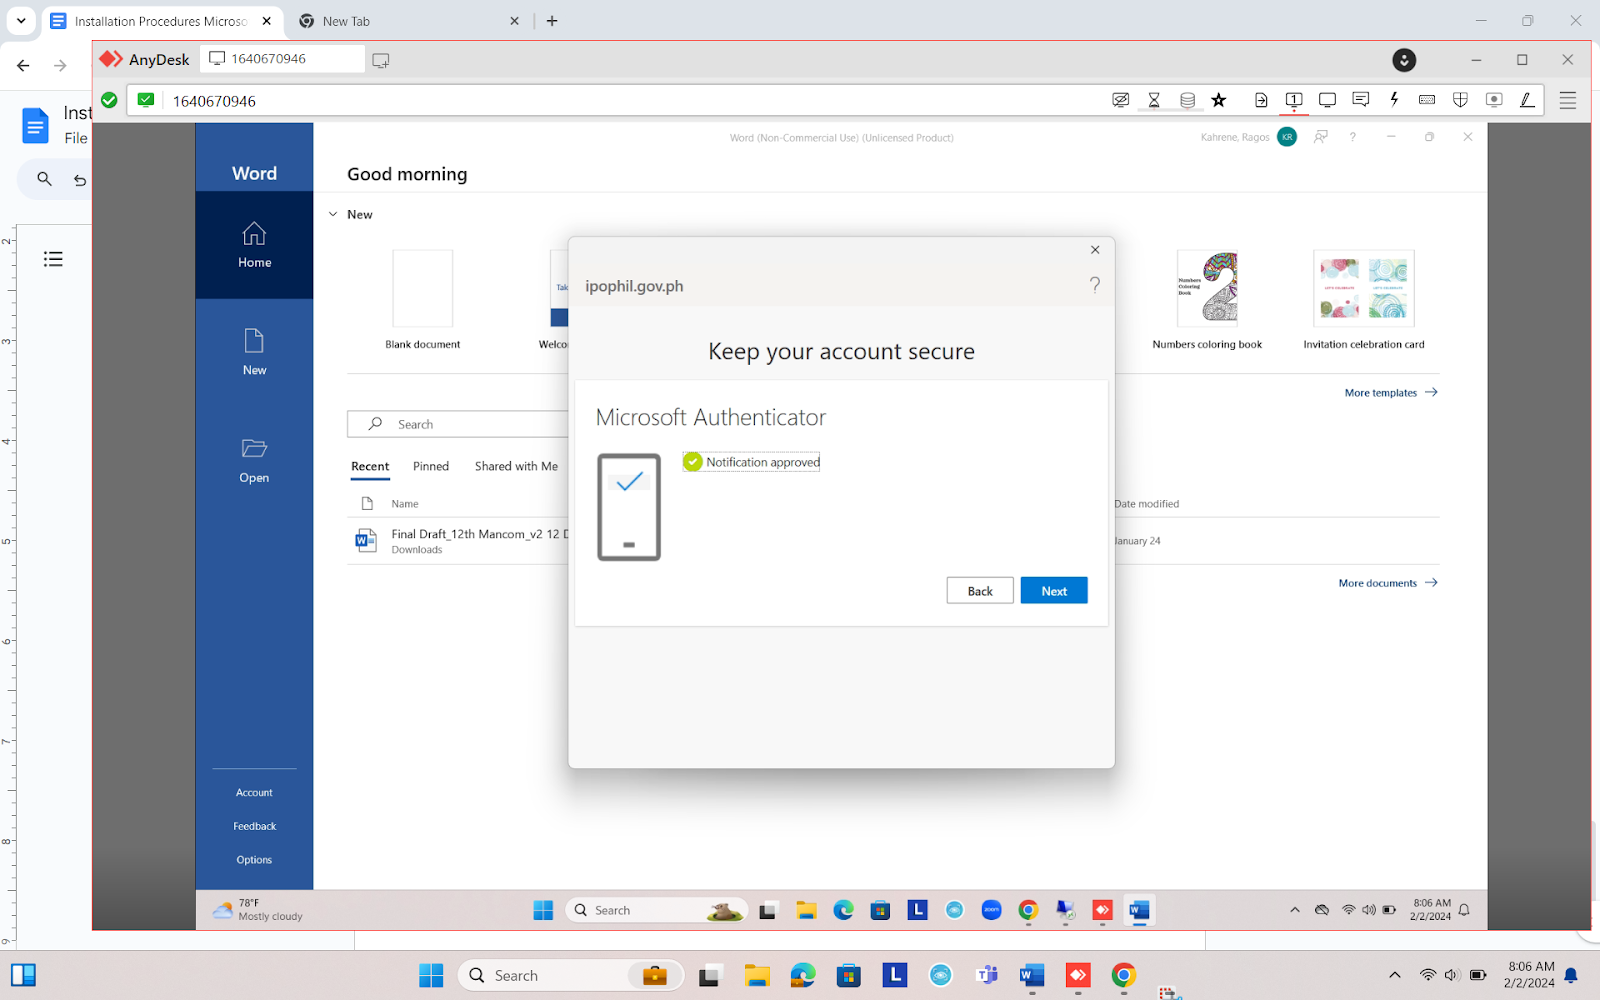1600x1000 pixels.
Task: Click remote taskbar Word icon
Action: pyautogui.click(x=1139, y=910)
